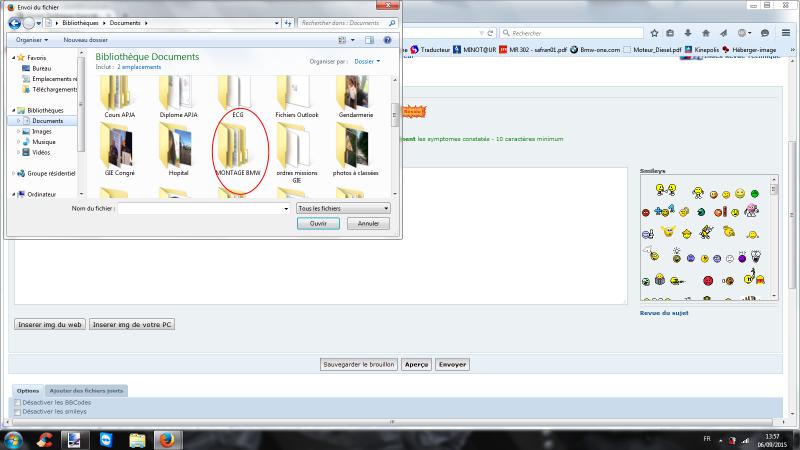
Task: Select Images in the Bibliothèques tree
Action: (41, 131)
